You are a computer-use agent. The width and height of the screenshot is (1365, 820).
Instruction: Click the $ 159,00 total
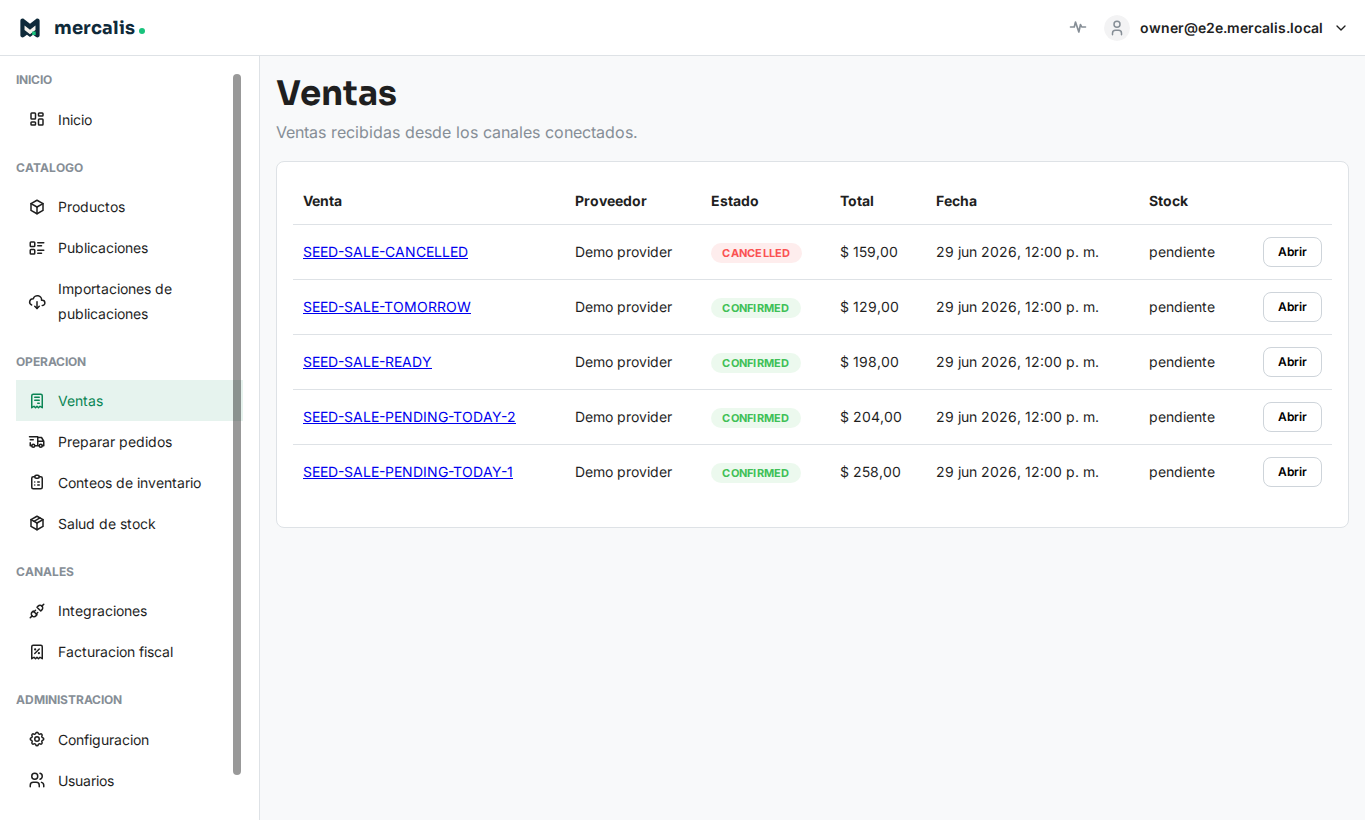coord(869,252)
